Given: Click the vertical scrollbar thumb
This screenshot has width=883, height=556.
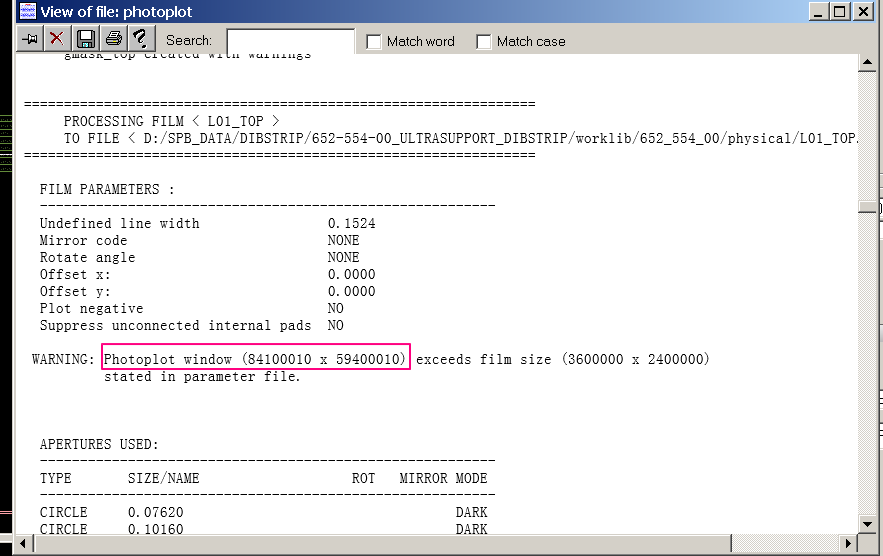Looking at the screenshot, I should click(867, 207).
